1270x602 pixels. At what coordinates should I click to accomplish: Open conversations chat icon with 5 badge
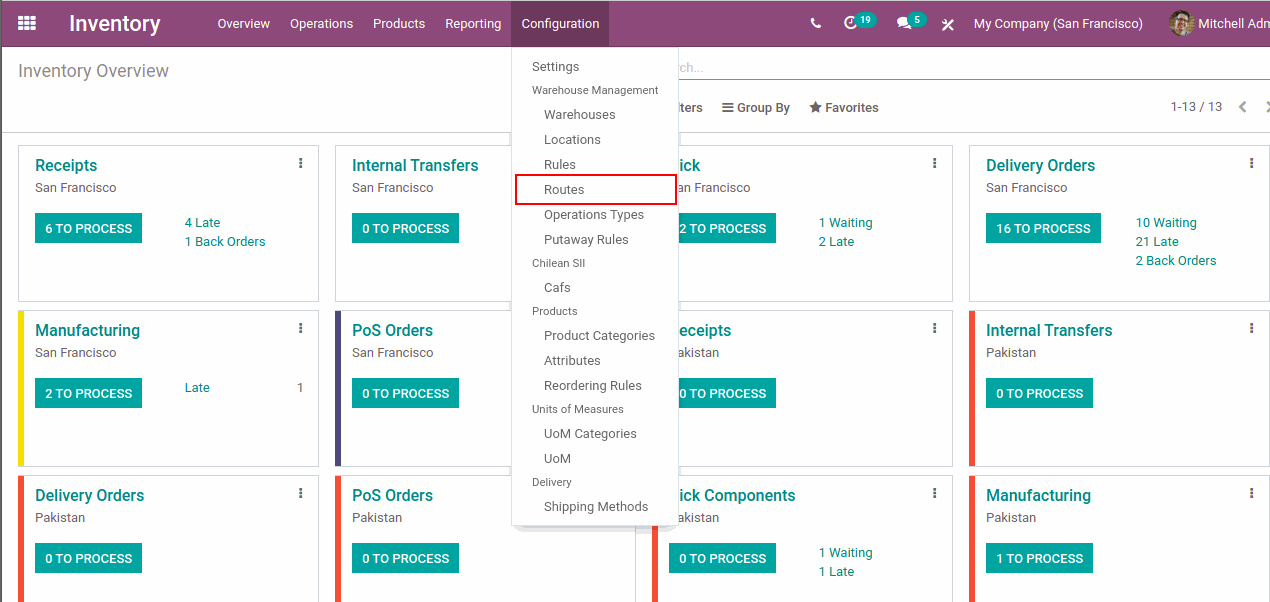904,24
